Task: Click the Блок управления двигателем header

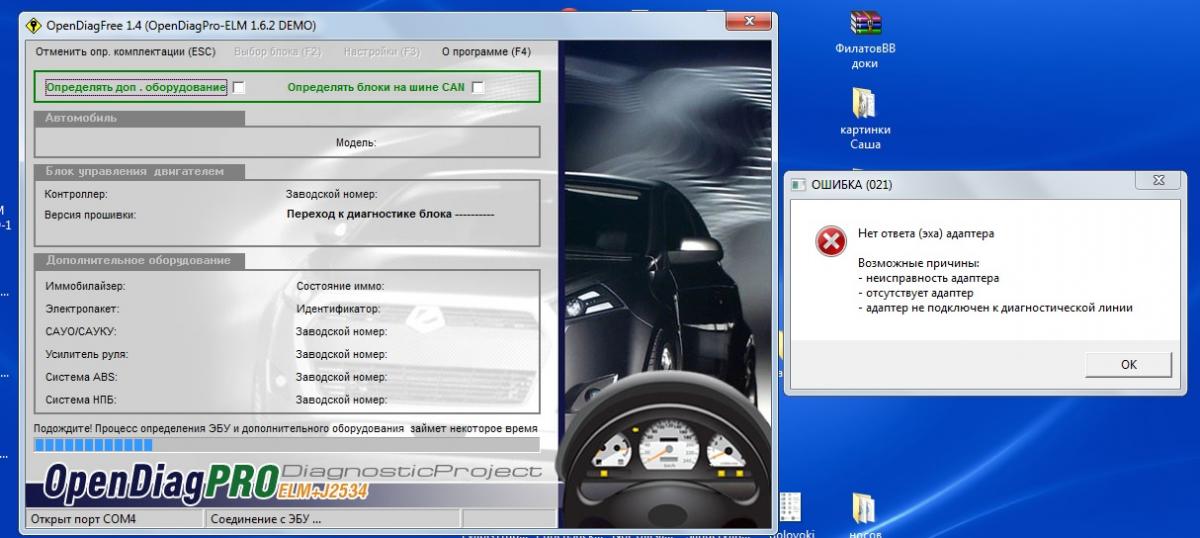Action: point(139,171)
